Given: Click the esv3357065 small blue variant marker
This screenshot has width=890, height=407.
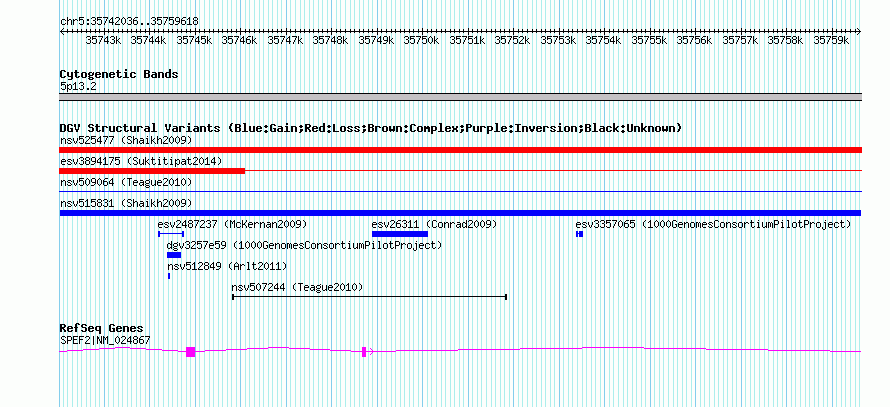Looking at the screenshot, I should [580, 234].
